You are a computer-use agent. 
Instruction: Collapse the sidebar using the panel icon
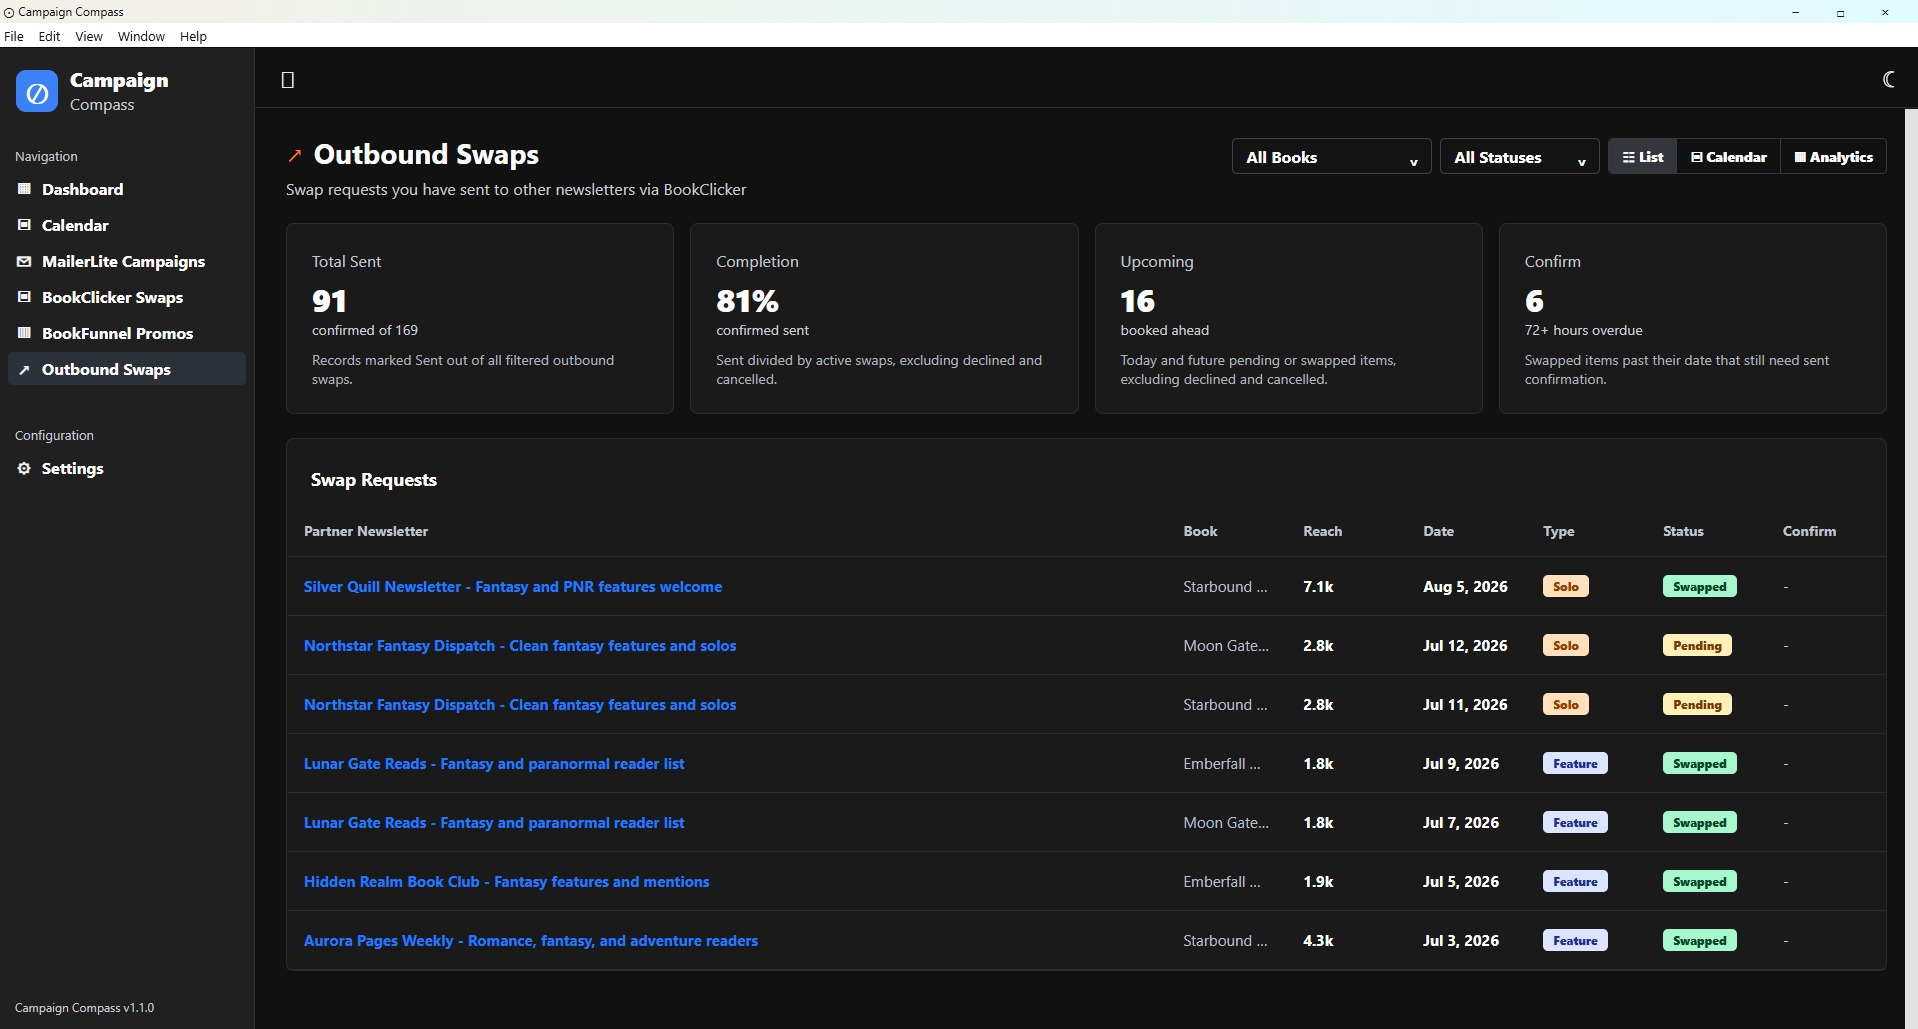tap(288, 80)
